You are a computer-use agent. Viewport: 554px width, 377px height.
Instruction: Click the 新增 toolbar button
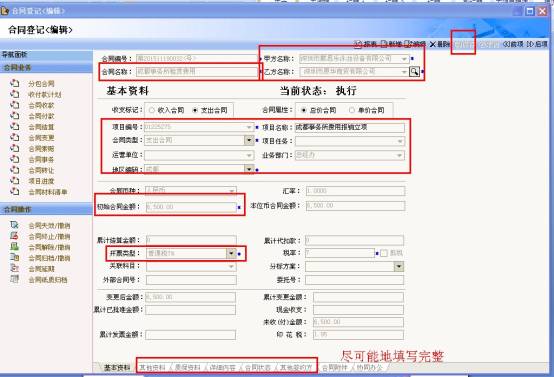coord(392,44)
